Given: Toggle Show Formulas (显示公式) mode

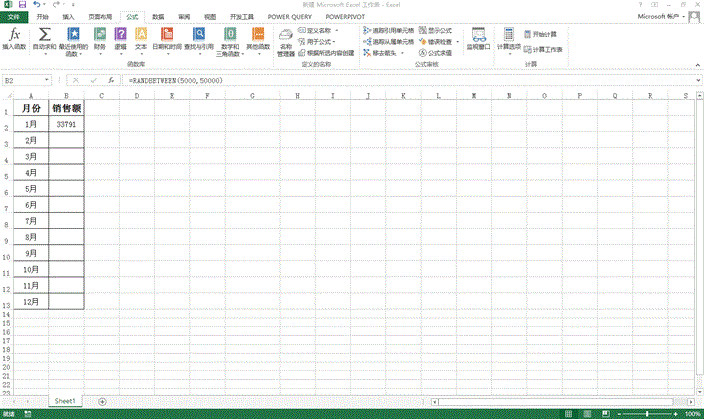Looking at the screenshot, I should coord(434,31).
